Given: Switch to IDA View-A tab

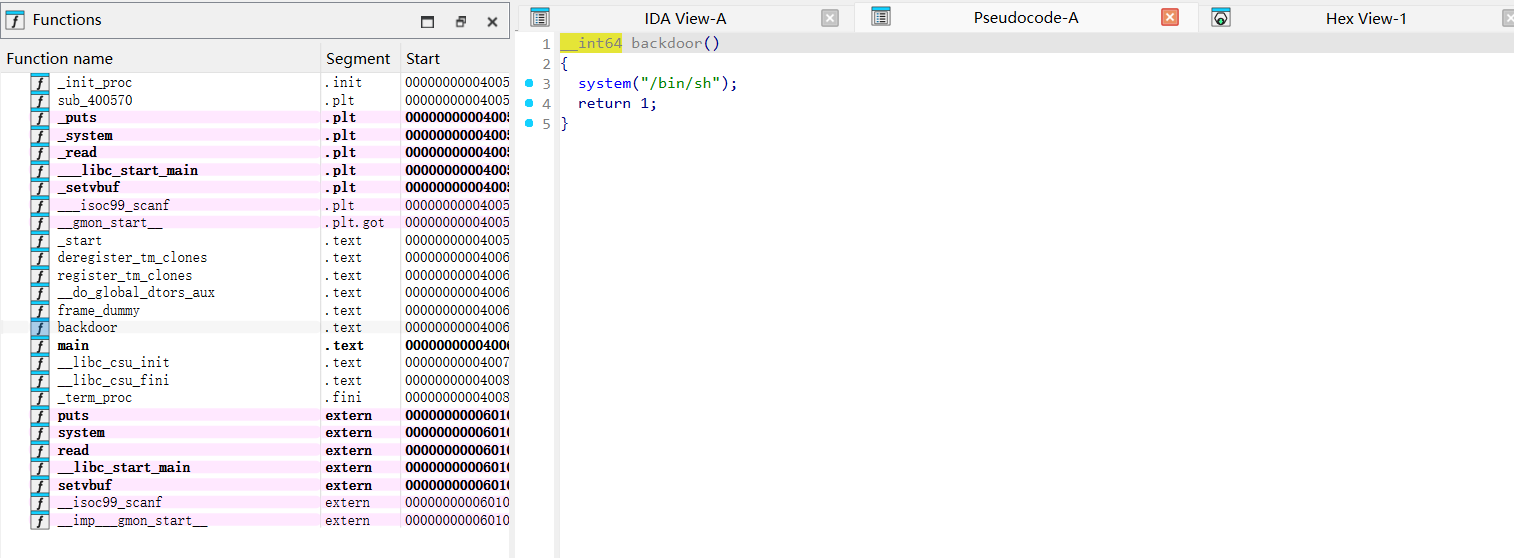Looking at the screenshot, I should (685, 18).
